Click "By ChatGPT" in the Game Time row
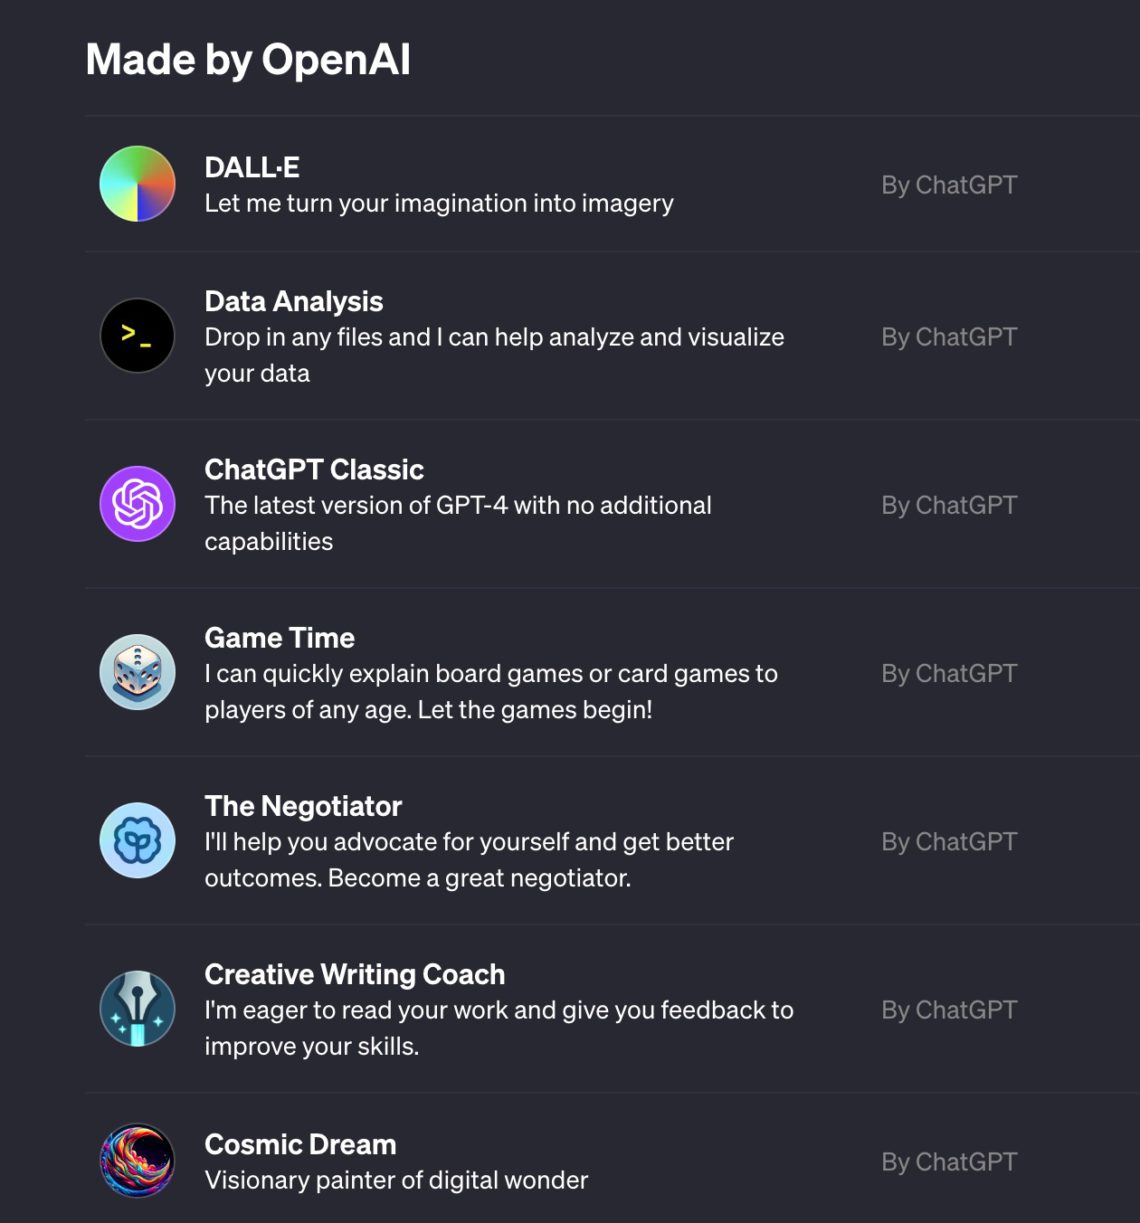Viewport: 1140px width, 1223px height. [949, 673]
